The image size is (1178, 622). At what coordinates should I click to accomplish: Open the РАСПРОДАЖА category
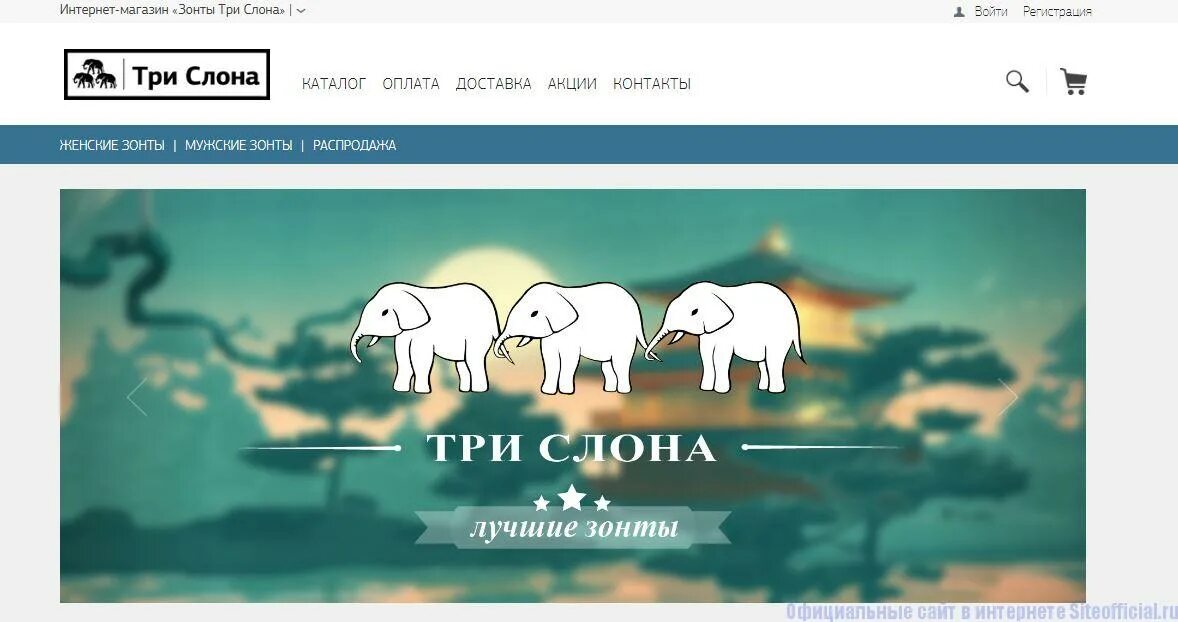click(x=355, y=145)
